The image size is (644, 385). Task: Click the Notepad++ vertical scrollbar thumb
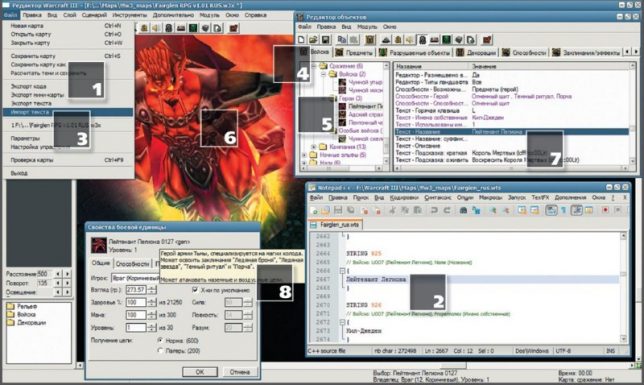tap(623, 274)
